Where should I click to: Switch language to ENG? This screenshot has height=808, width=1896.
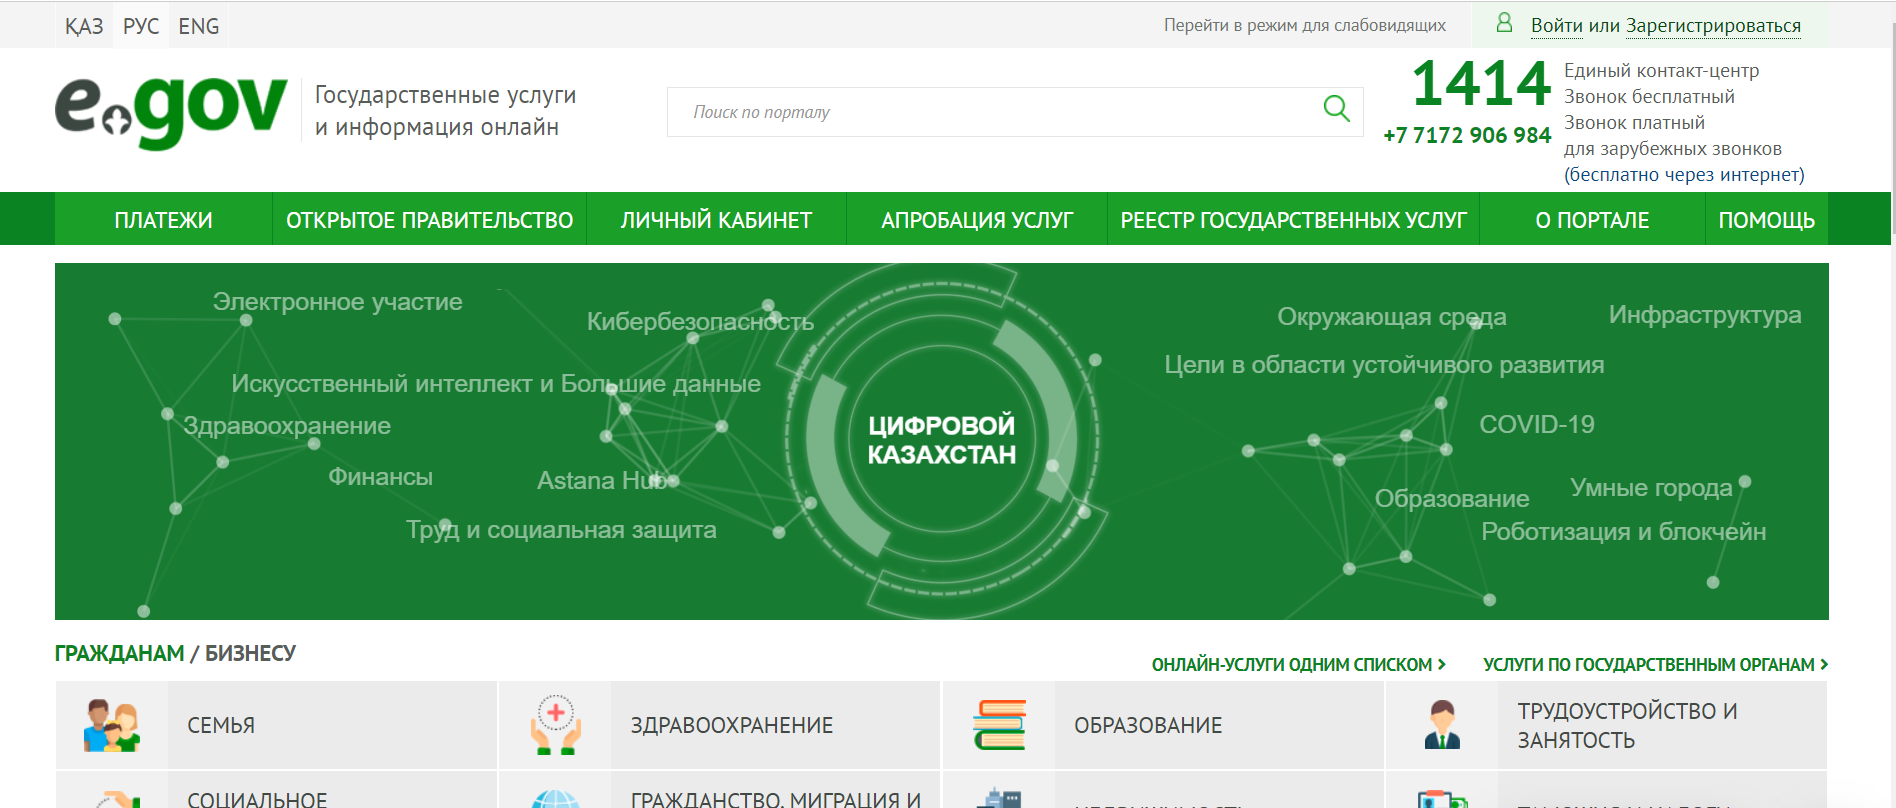(199, 26)
